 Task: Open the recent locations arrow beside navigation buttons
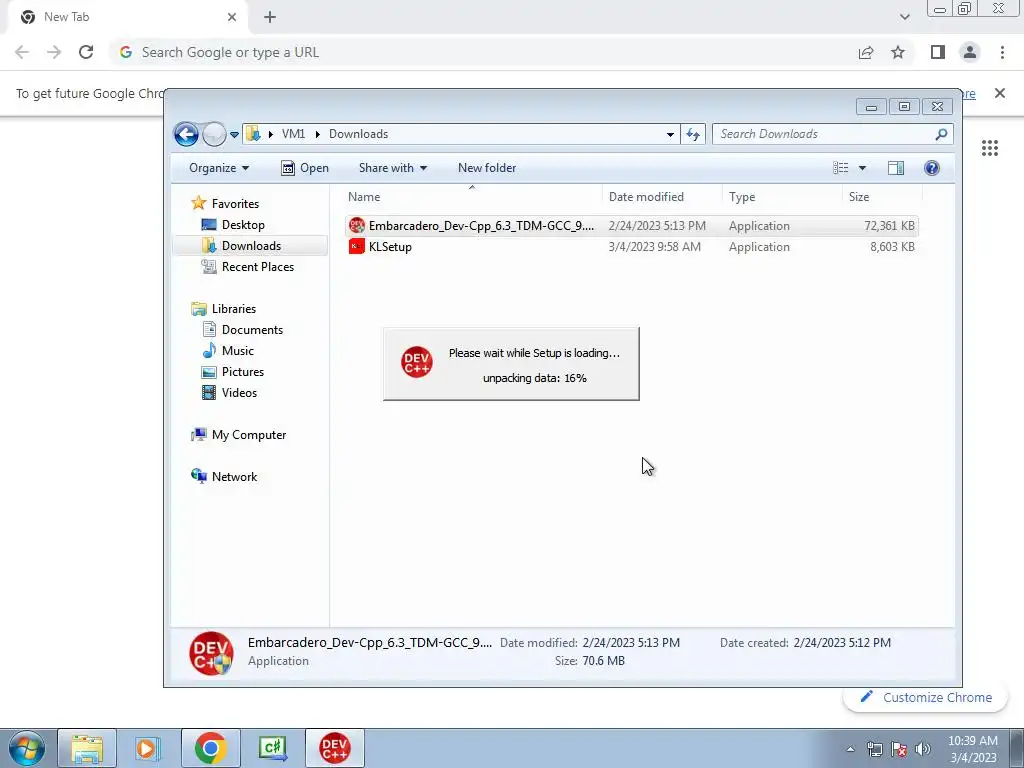(234, 135)
